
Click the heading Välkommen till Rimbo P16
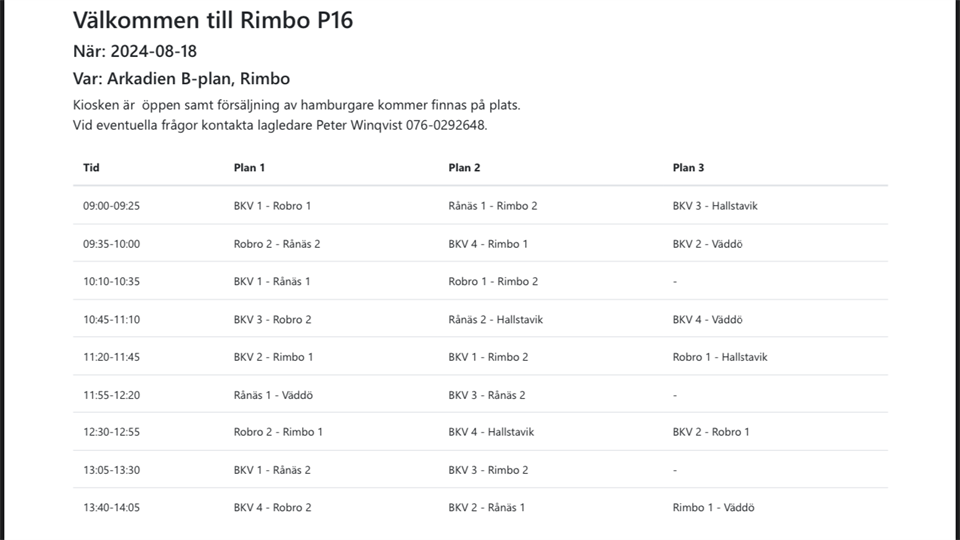pyautogui.click(x=212, y=19)
